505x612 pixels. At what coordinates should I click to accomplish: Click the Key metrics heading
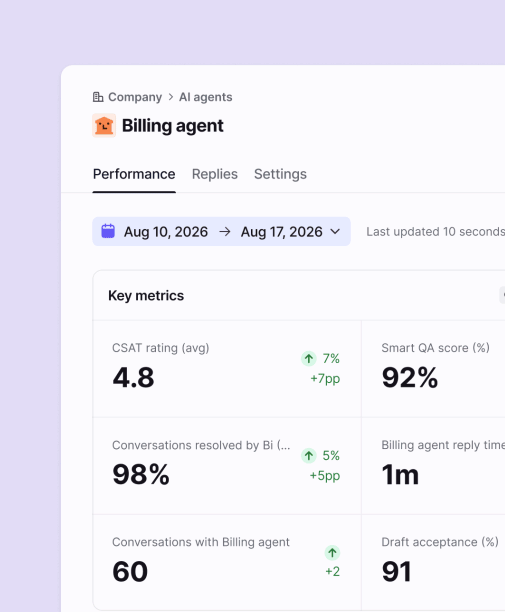point(146,295)
